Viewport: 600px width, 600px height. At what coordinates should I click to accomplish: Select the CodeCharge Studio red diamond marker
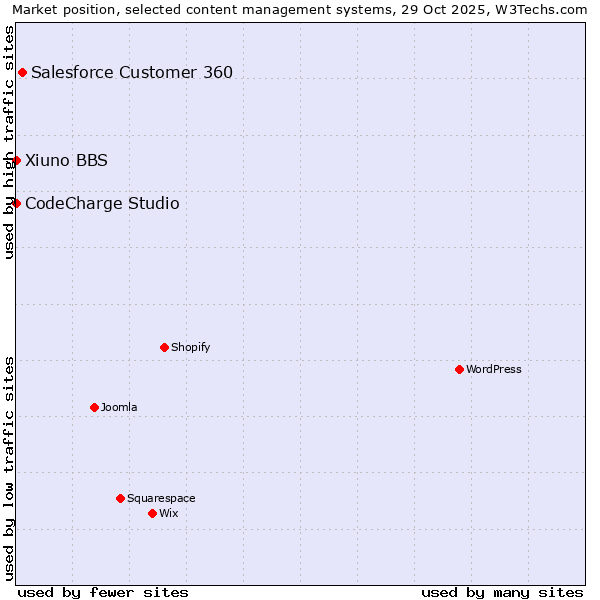tap(16, 203)
